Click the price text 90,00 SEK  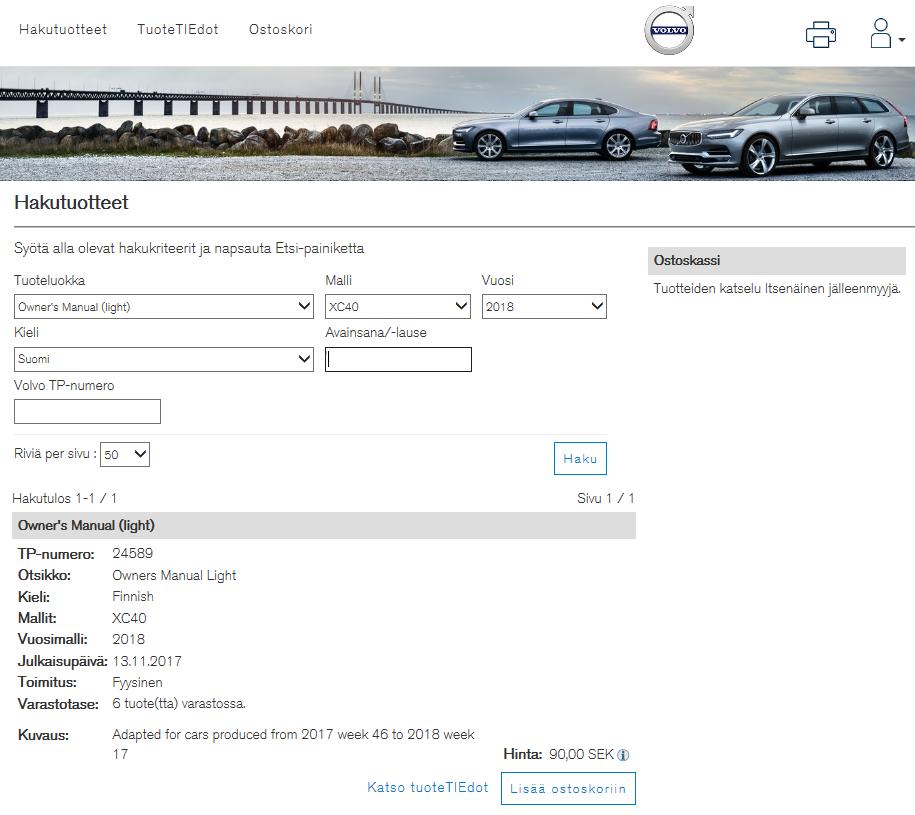581,754
